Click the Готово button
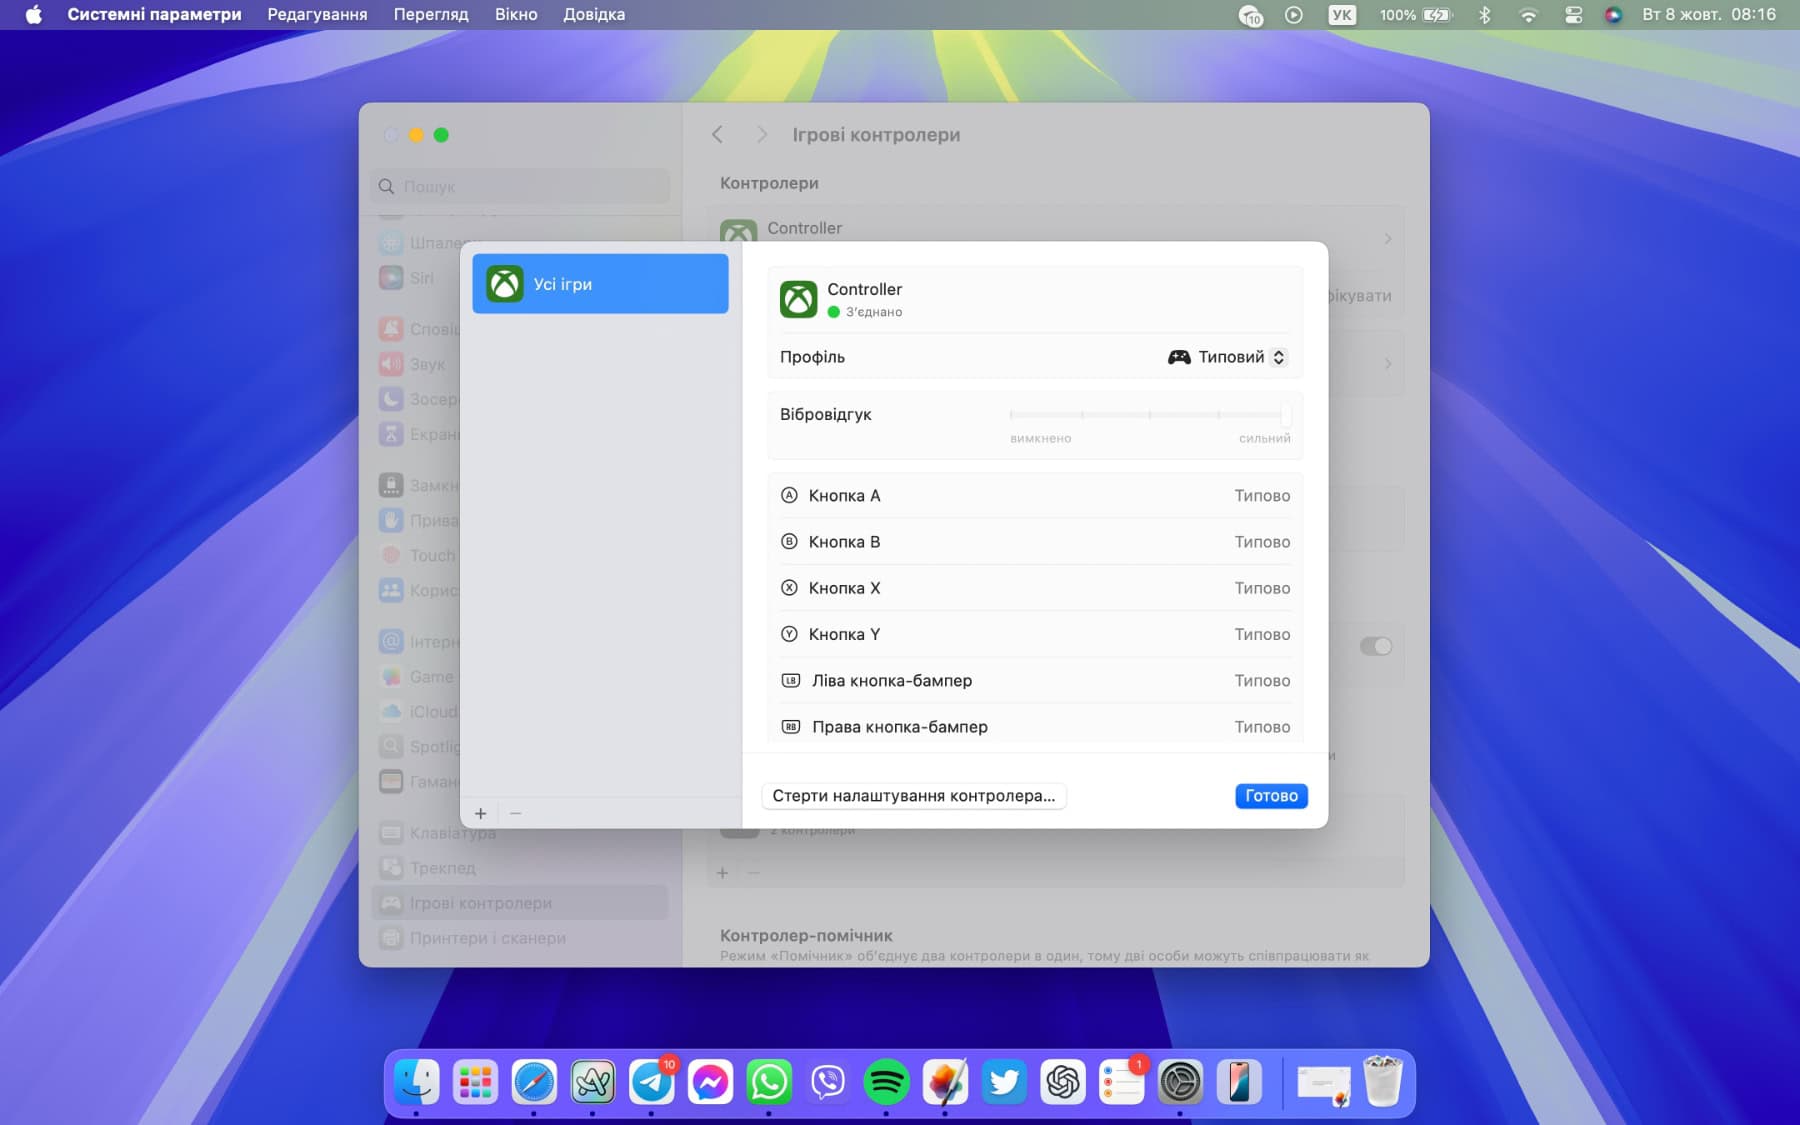 [1271, 796]
